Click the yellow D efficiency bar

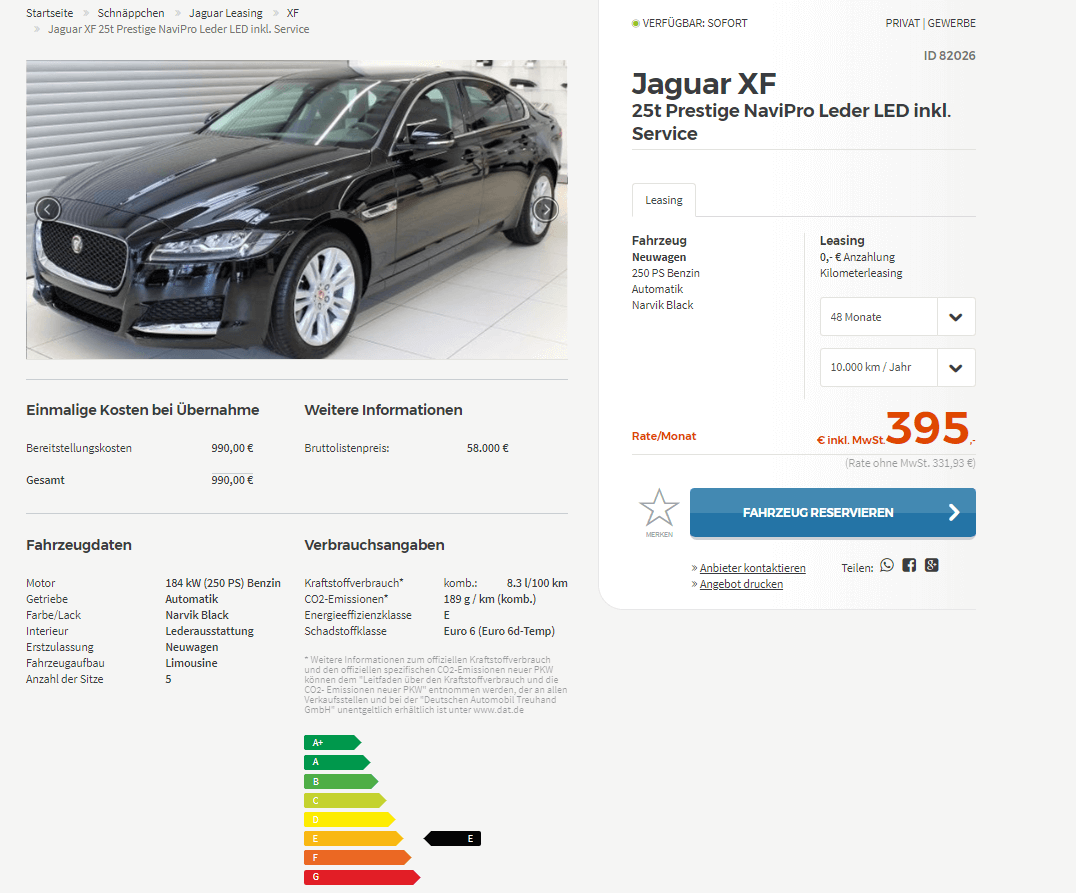click(349, 820)
